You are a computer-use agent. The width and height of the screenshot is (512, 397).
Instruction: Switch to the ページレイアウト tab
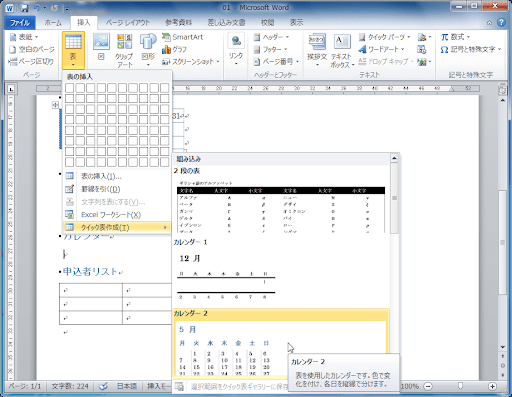click(x=128, y=23)
